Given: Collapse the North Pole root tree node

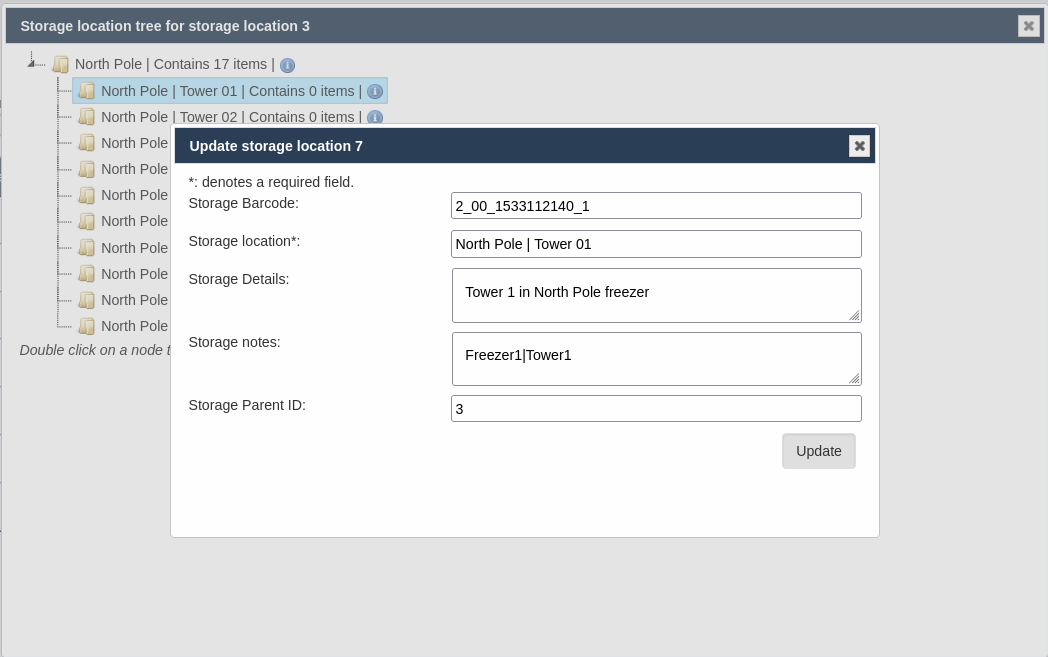Looking at the screenshot, I should [31, 64].
